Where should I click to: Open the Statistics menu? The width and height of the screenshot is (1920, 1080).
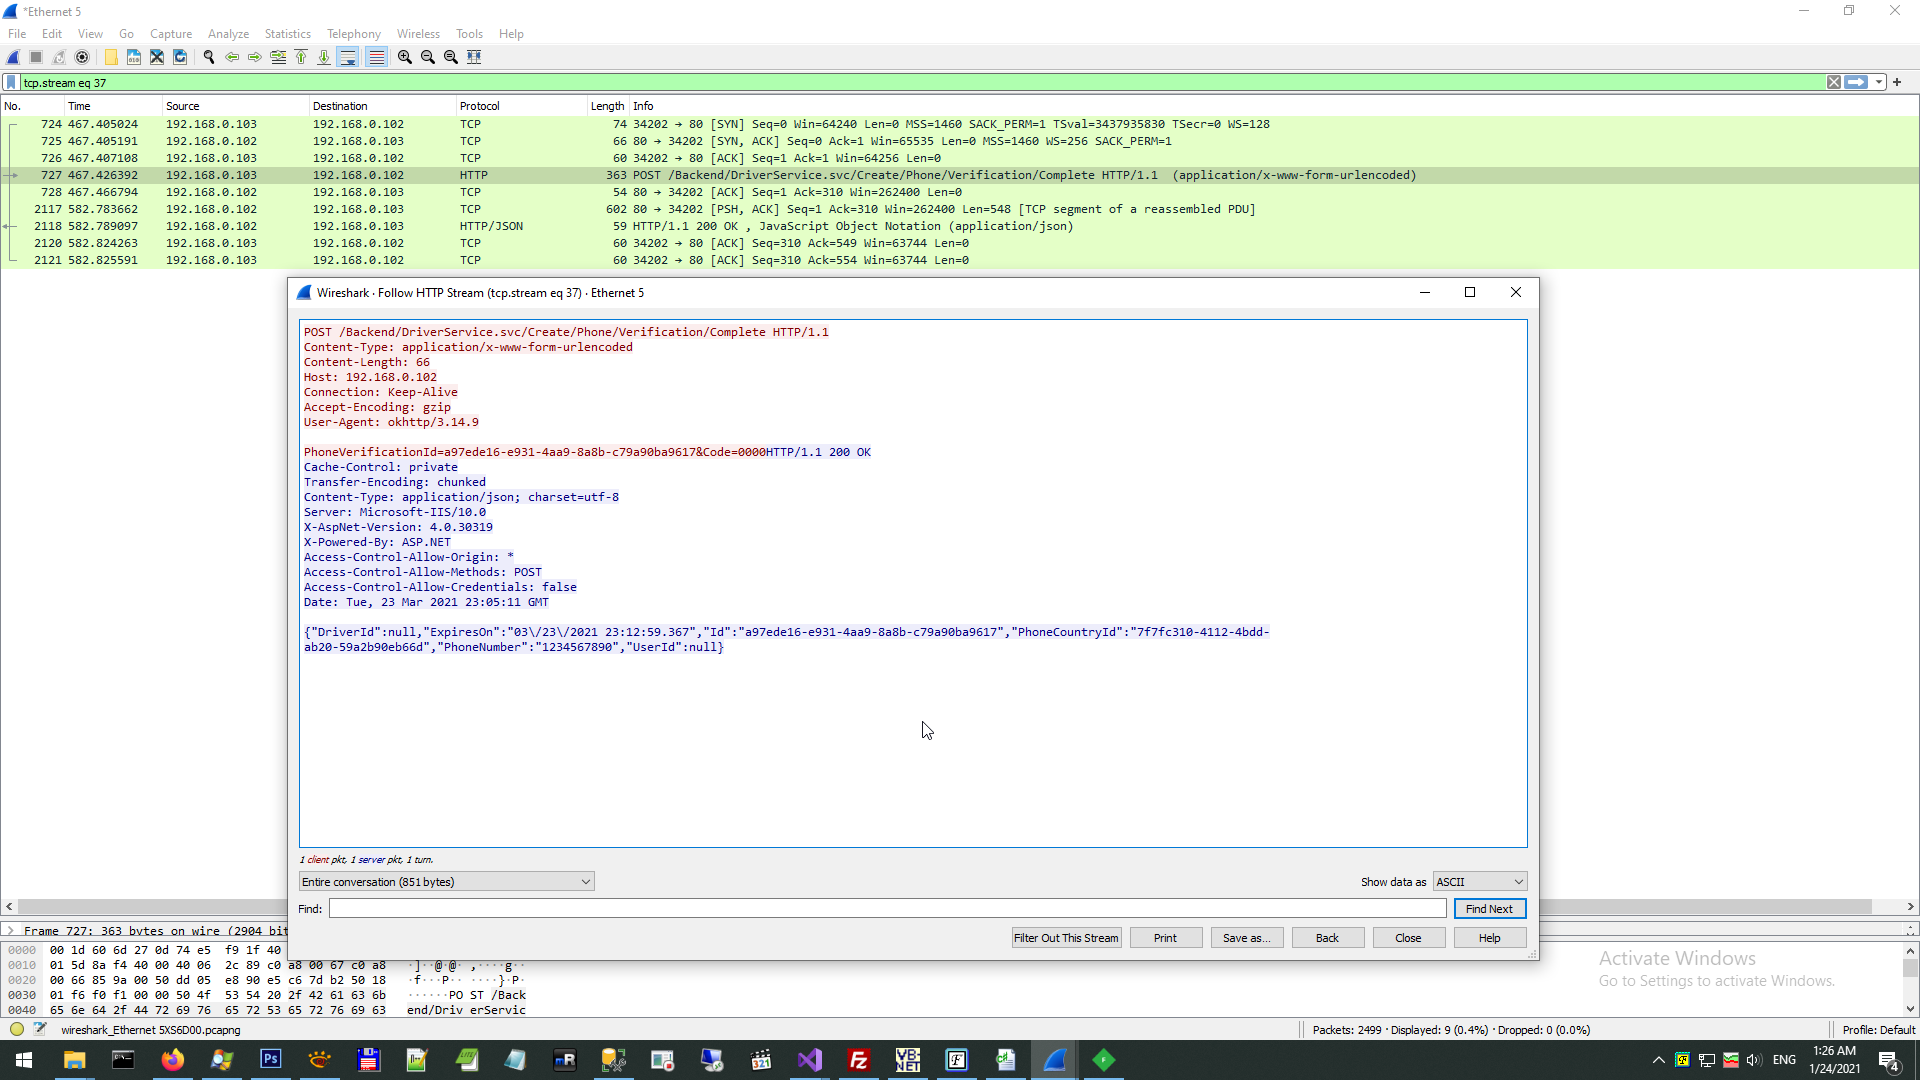pyautogui.click(x=287, y=34)
